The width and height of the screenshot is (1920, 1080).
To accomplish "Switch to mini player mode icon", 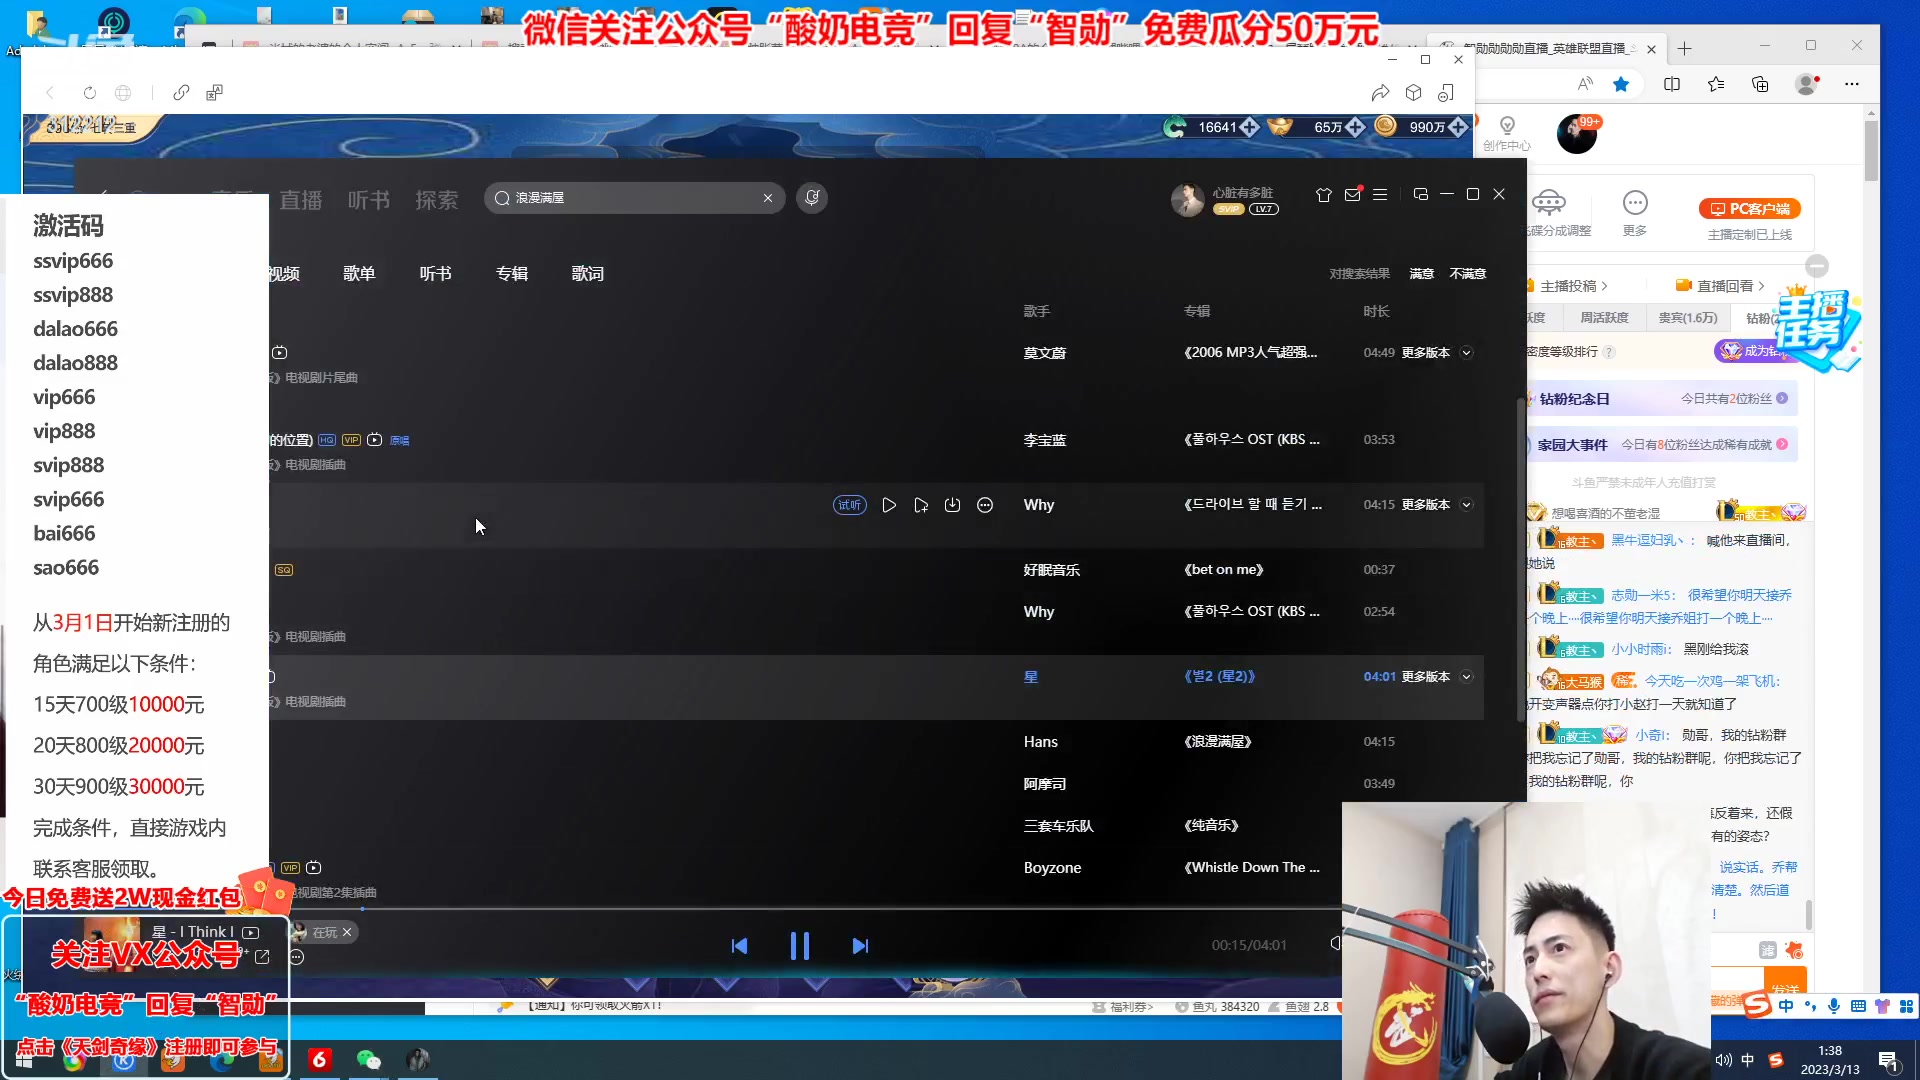I will 1421,194.
